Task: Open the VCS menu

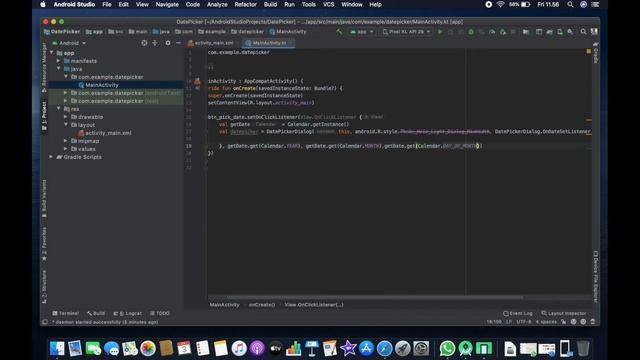Action: tap(329, 4)
